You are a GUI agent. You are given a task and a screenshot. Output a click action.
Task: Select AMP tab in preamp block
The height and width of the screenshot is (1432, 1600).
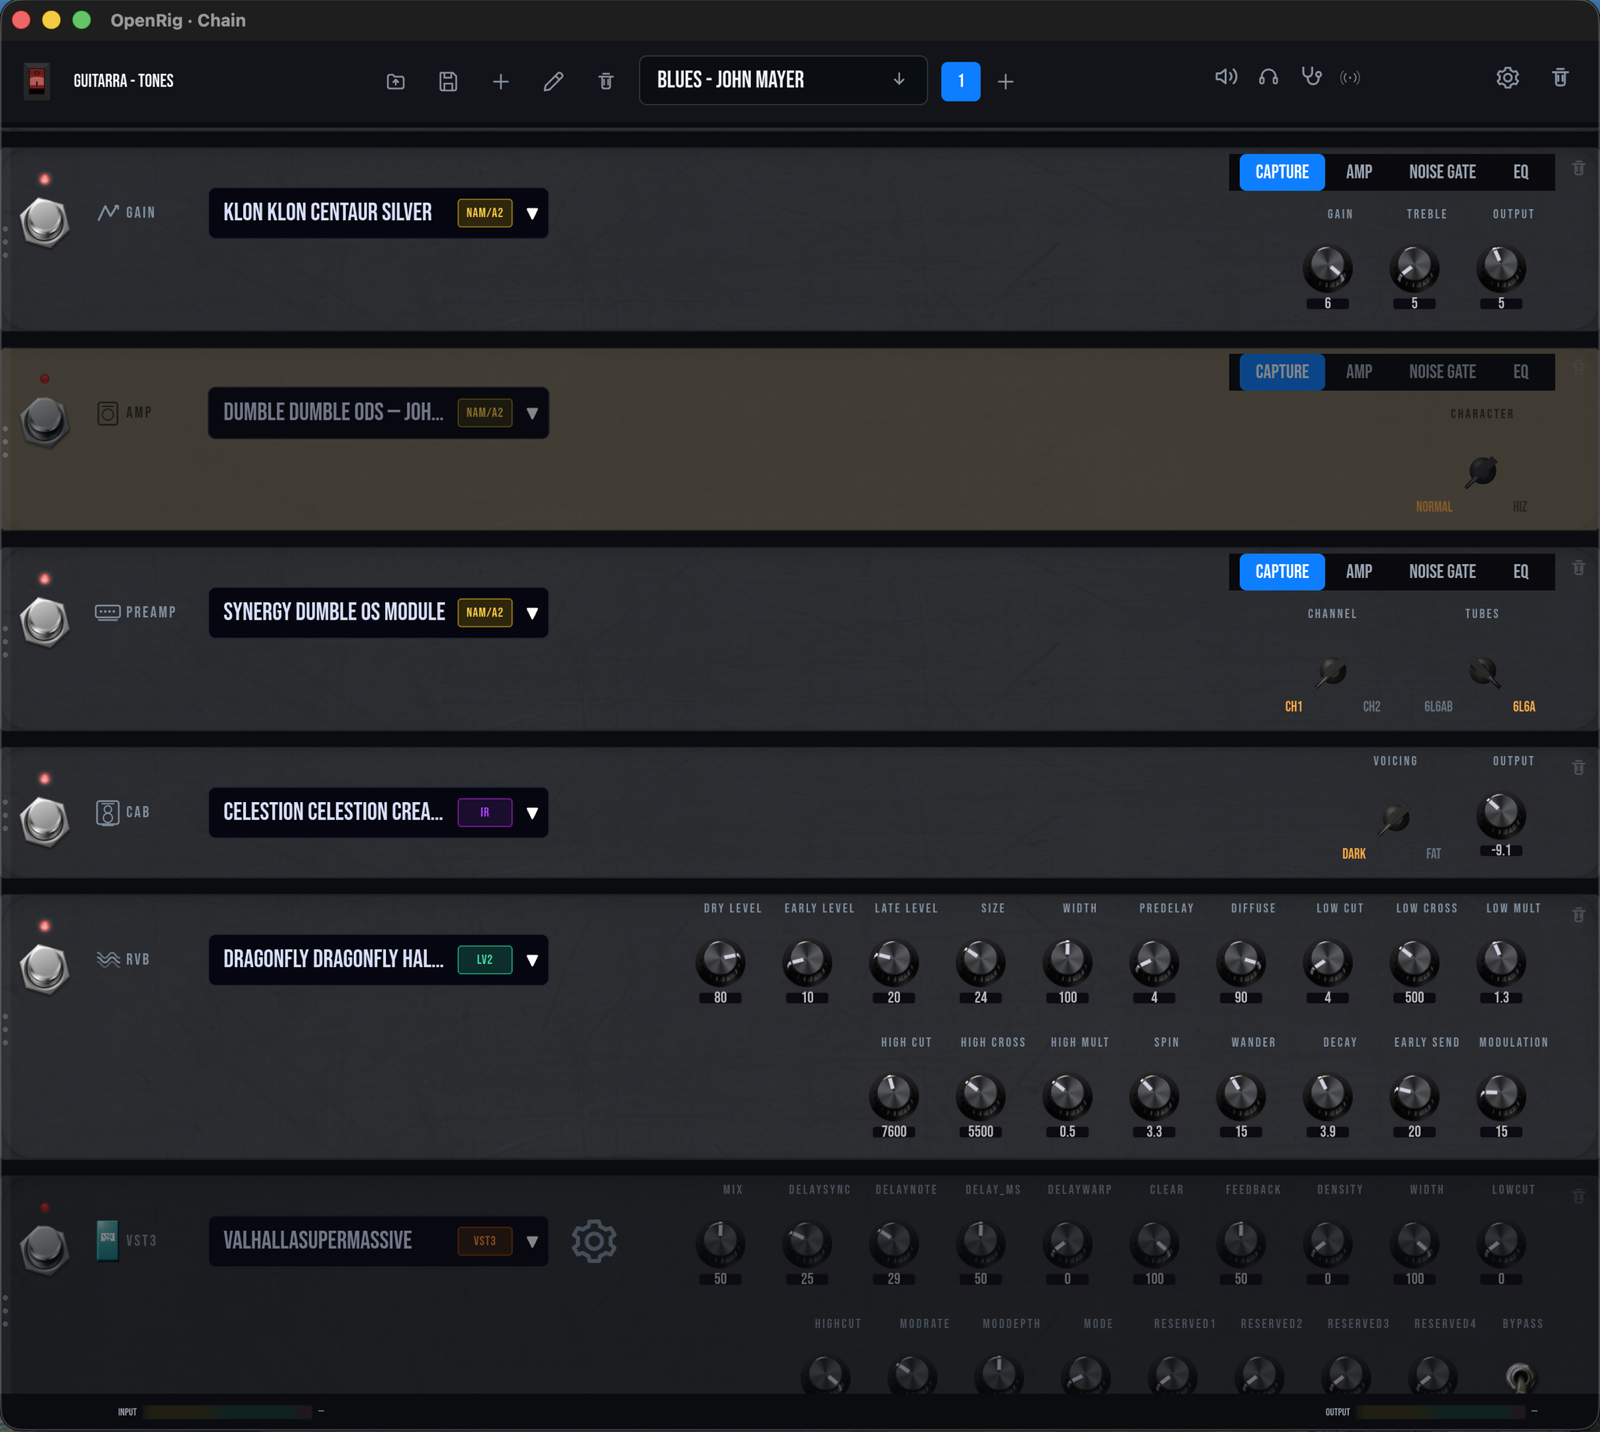tap(1359, 572)
